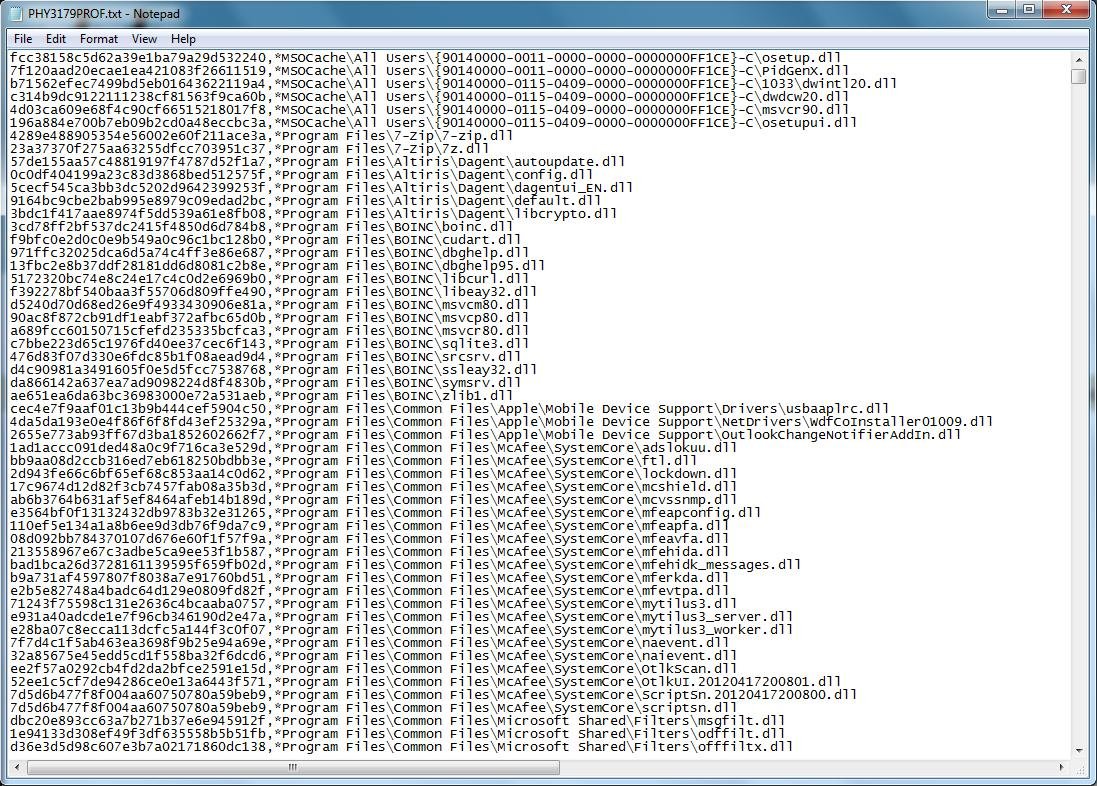Viewport: 1097px width, 786px height.
Task: Place cursor on the 7-zip.dll line
Action: click(x=400, y=135)
